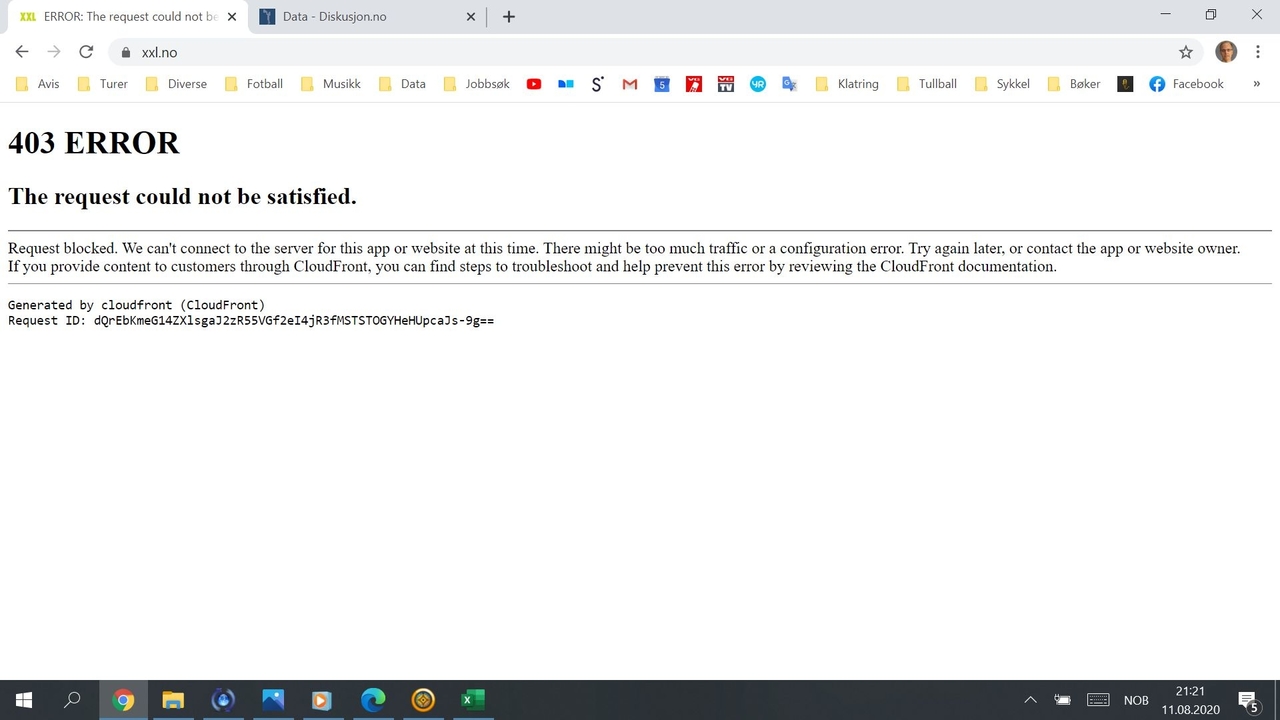Open Windows taskbar search
1280x720 pixels.
72,700
